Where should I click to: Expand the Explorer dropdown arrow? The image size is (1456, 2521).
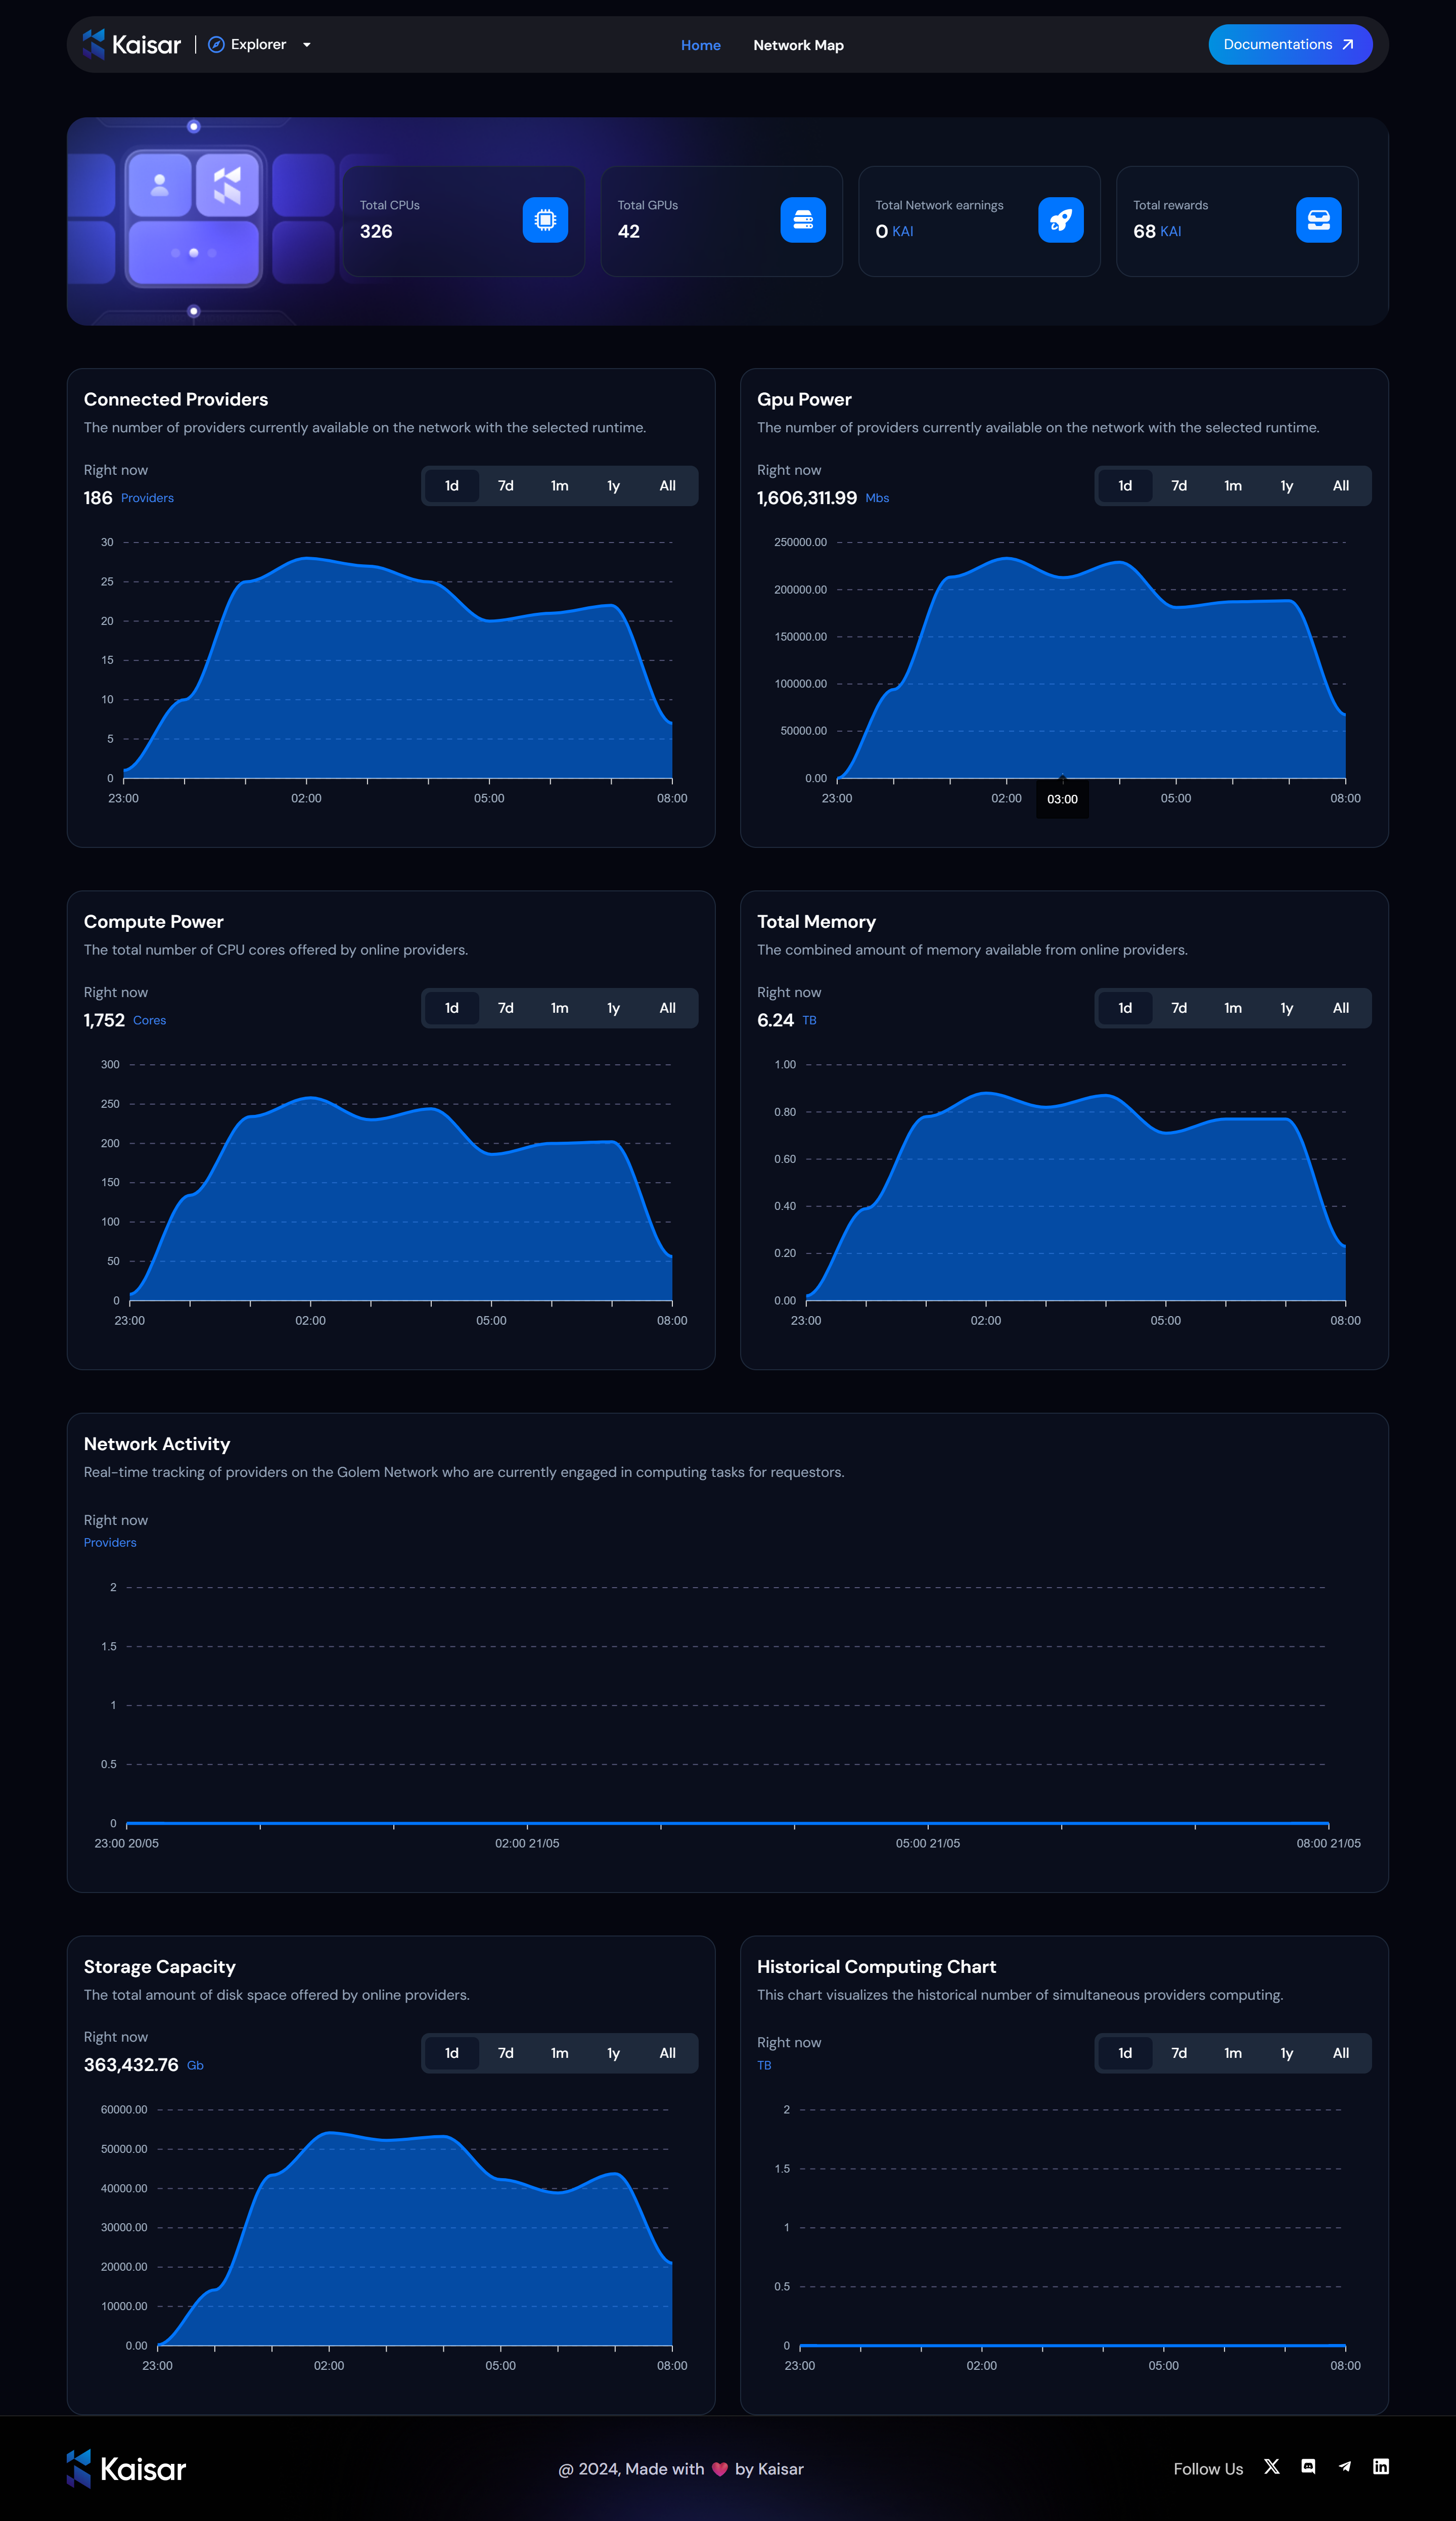tap(307, 45)
